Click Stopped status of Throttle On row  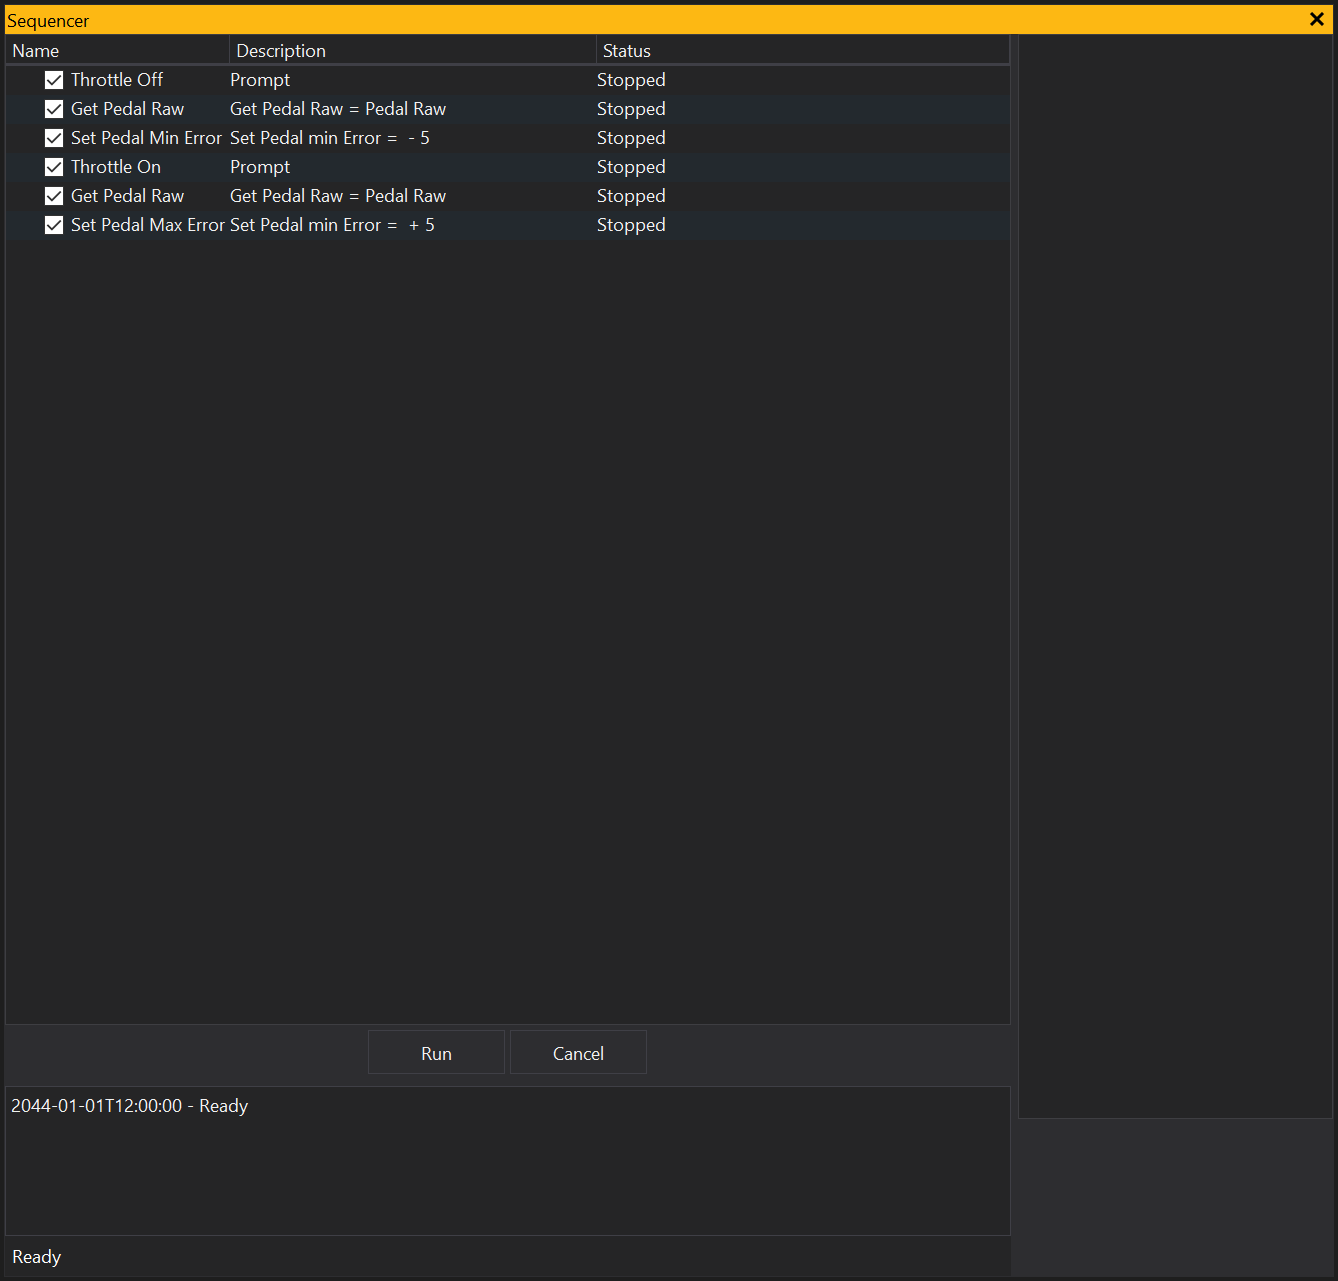tap(631, 167)
